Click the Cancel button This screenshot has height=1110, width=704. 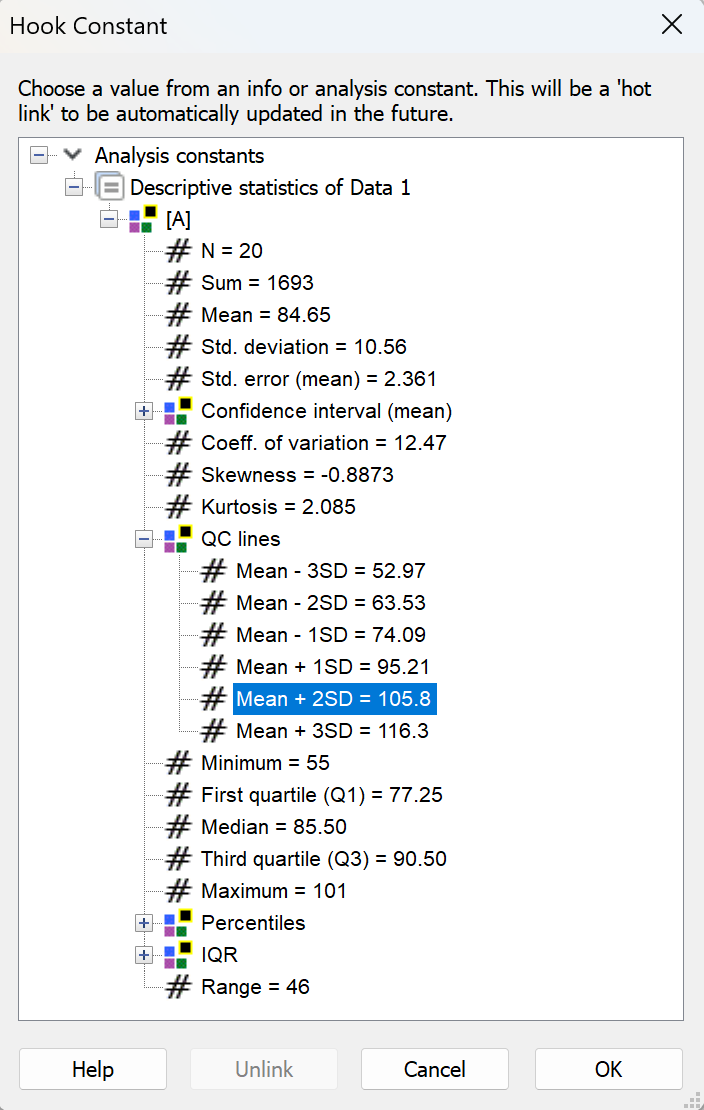[435, 1069]
